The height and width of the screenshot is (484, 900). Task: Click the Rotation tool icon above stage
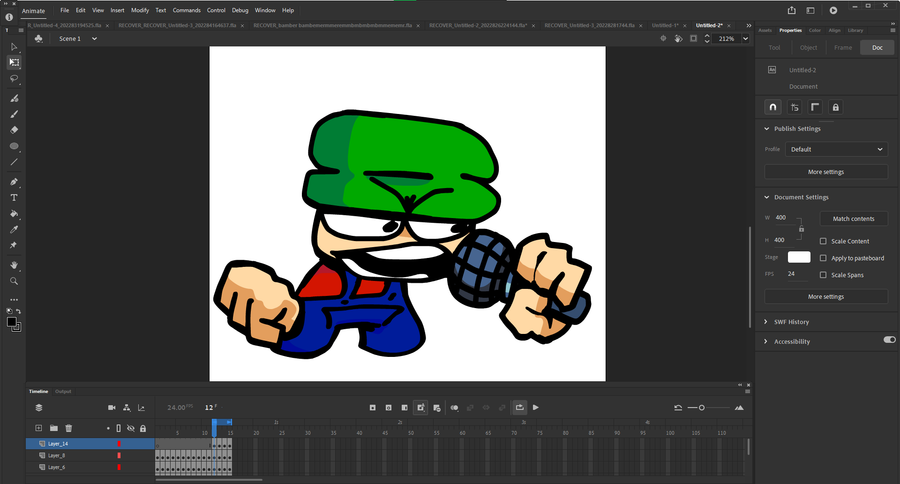[678, 38]
